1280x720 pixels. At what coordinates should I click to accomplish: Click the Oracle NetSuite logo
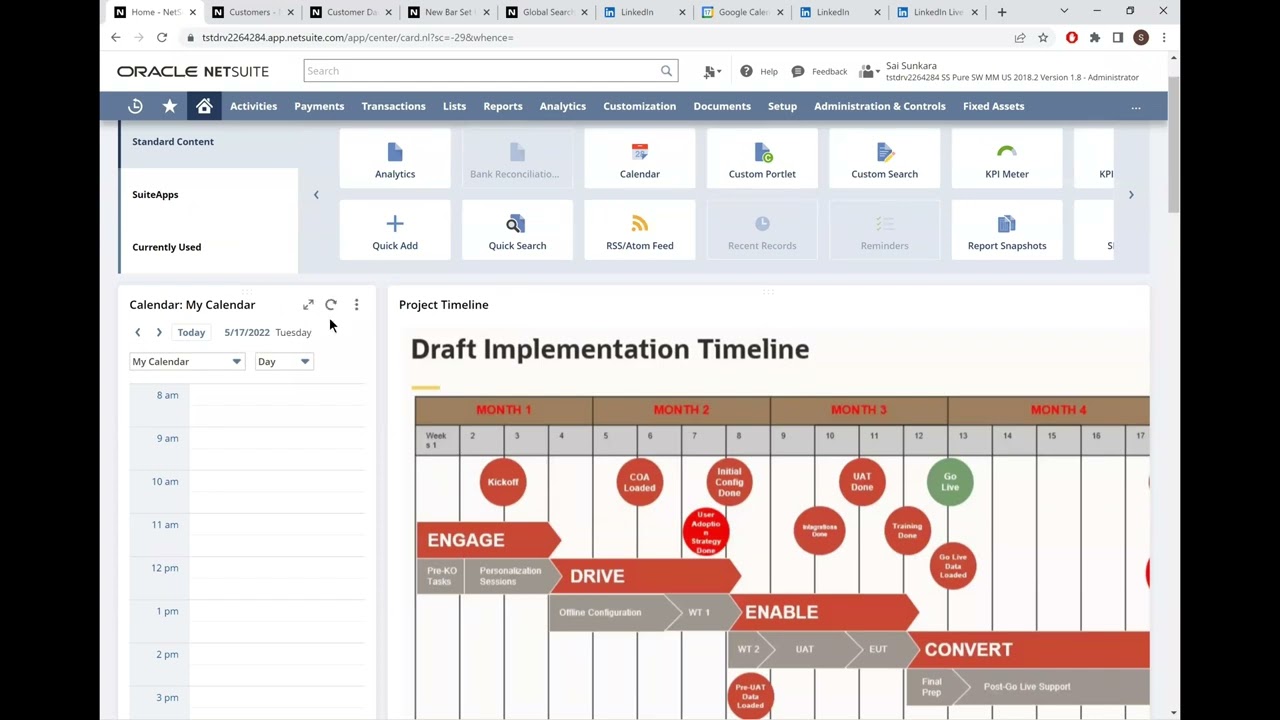(193, 71)
